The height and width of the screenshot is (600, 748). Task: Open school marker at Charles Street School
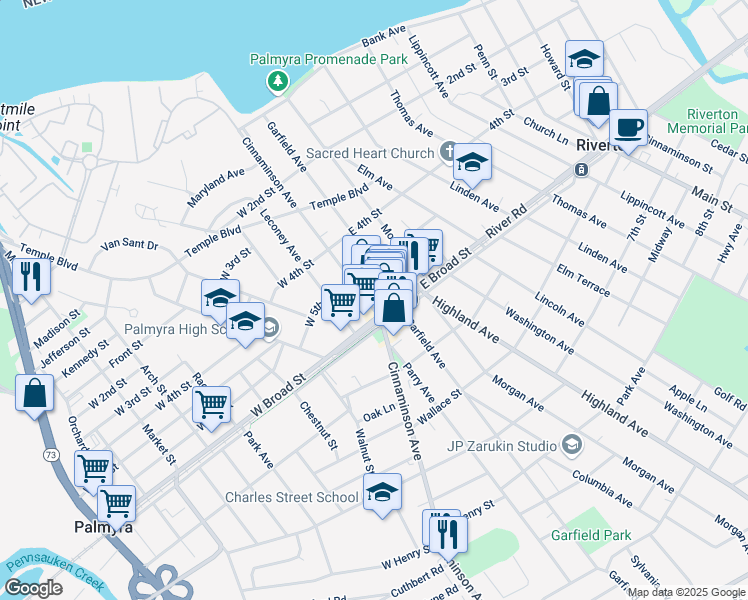pyautogui.click(x=382, y=493)
